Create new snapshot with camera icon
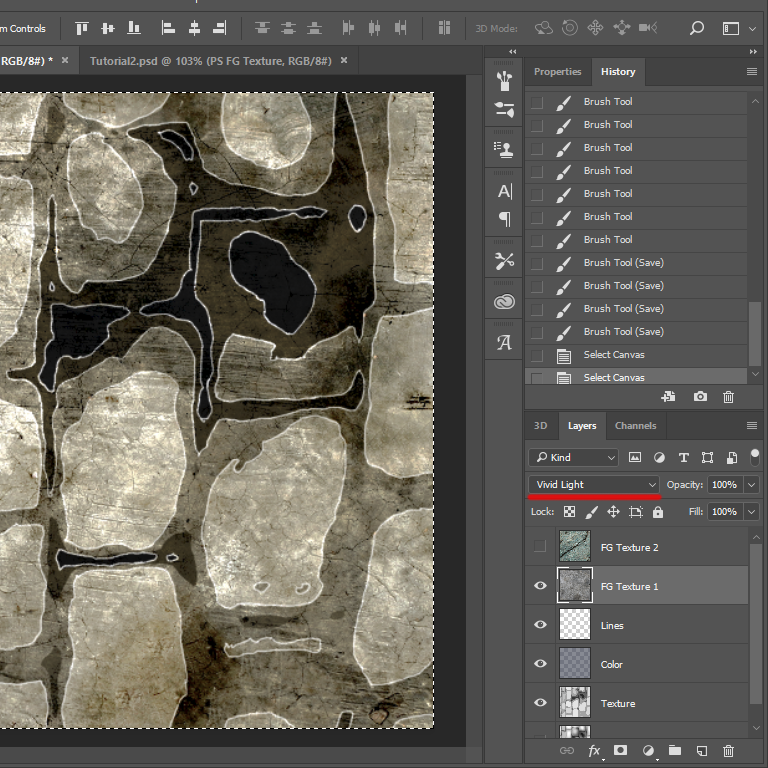This screenshot has width=768, height=768. 700,396
